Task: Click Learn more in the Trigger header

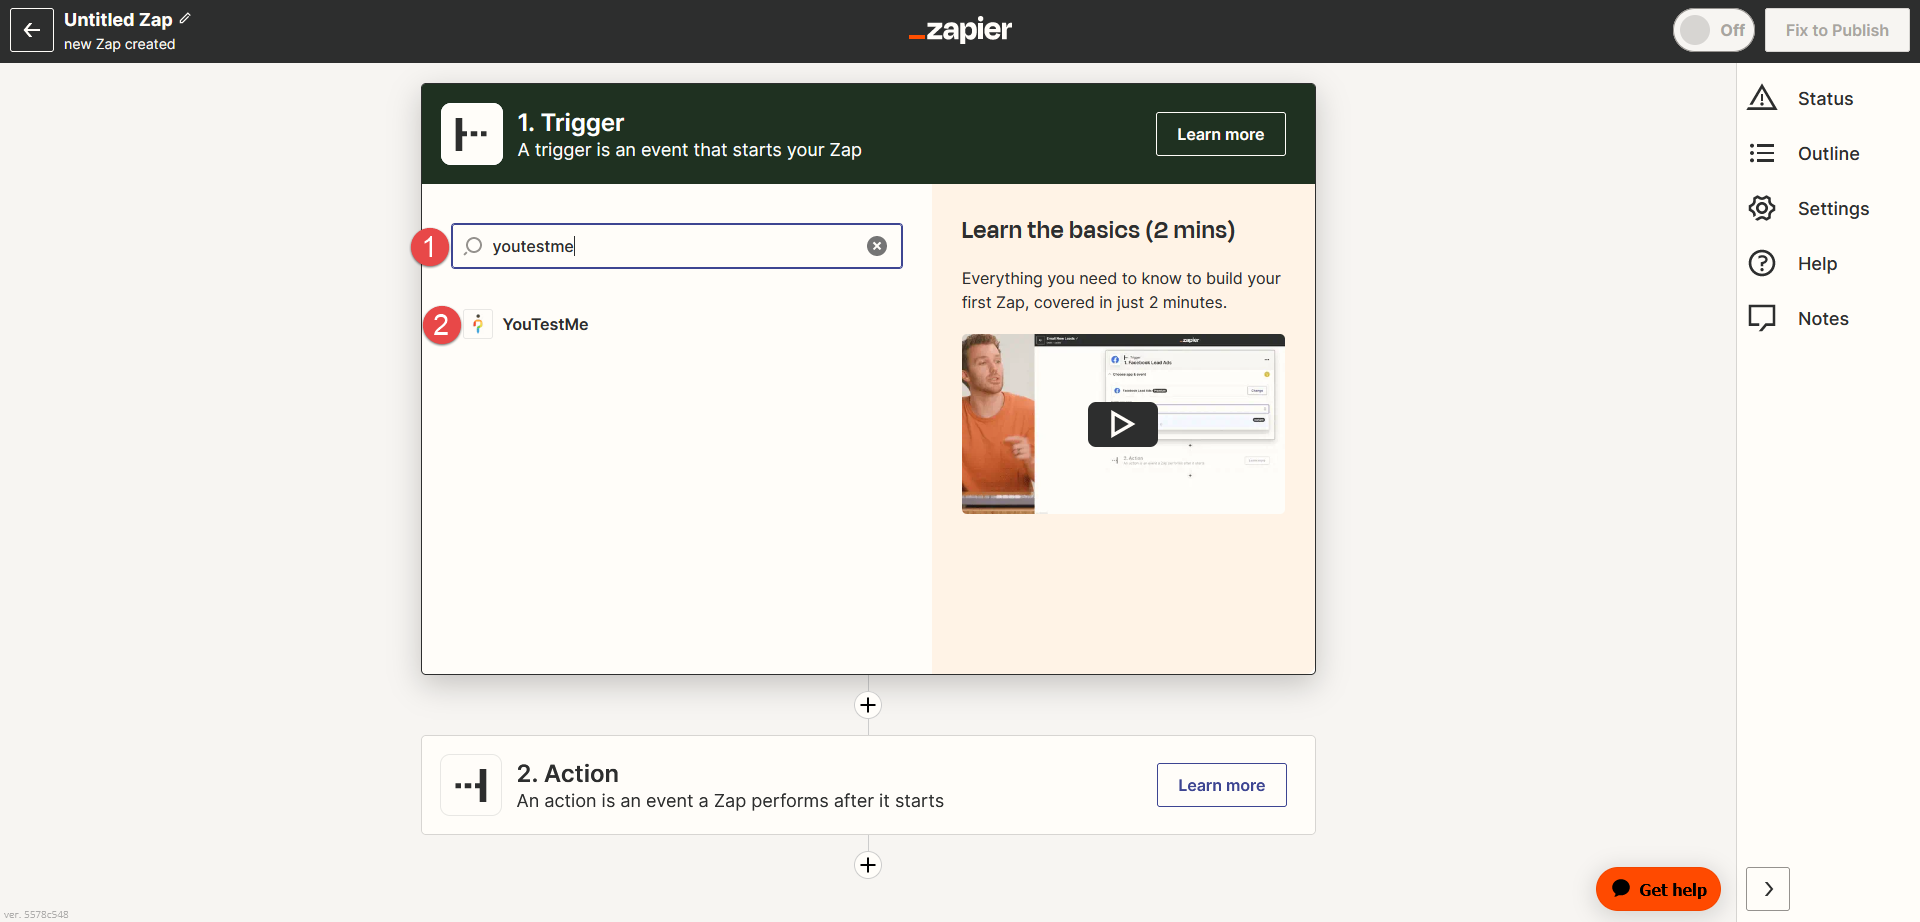Action: [1220, 134]
